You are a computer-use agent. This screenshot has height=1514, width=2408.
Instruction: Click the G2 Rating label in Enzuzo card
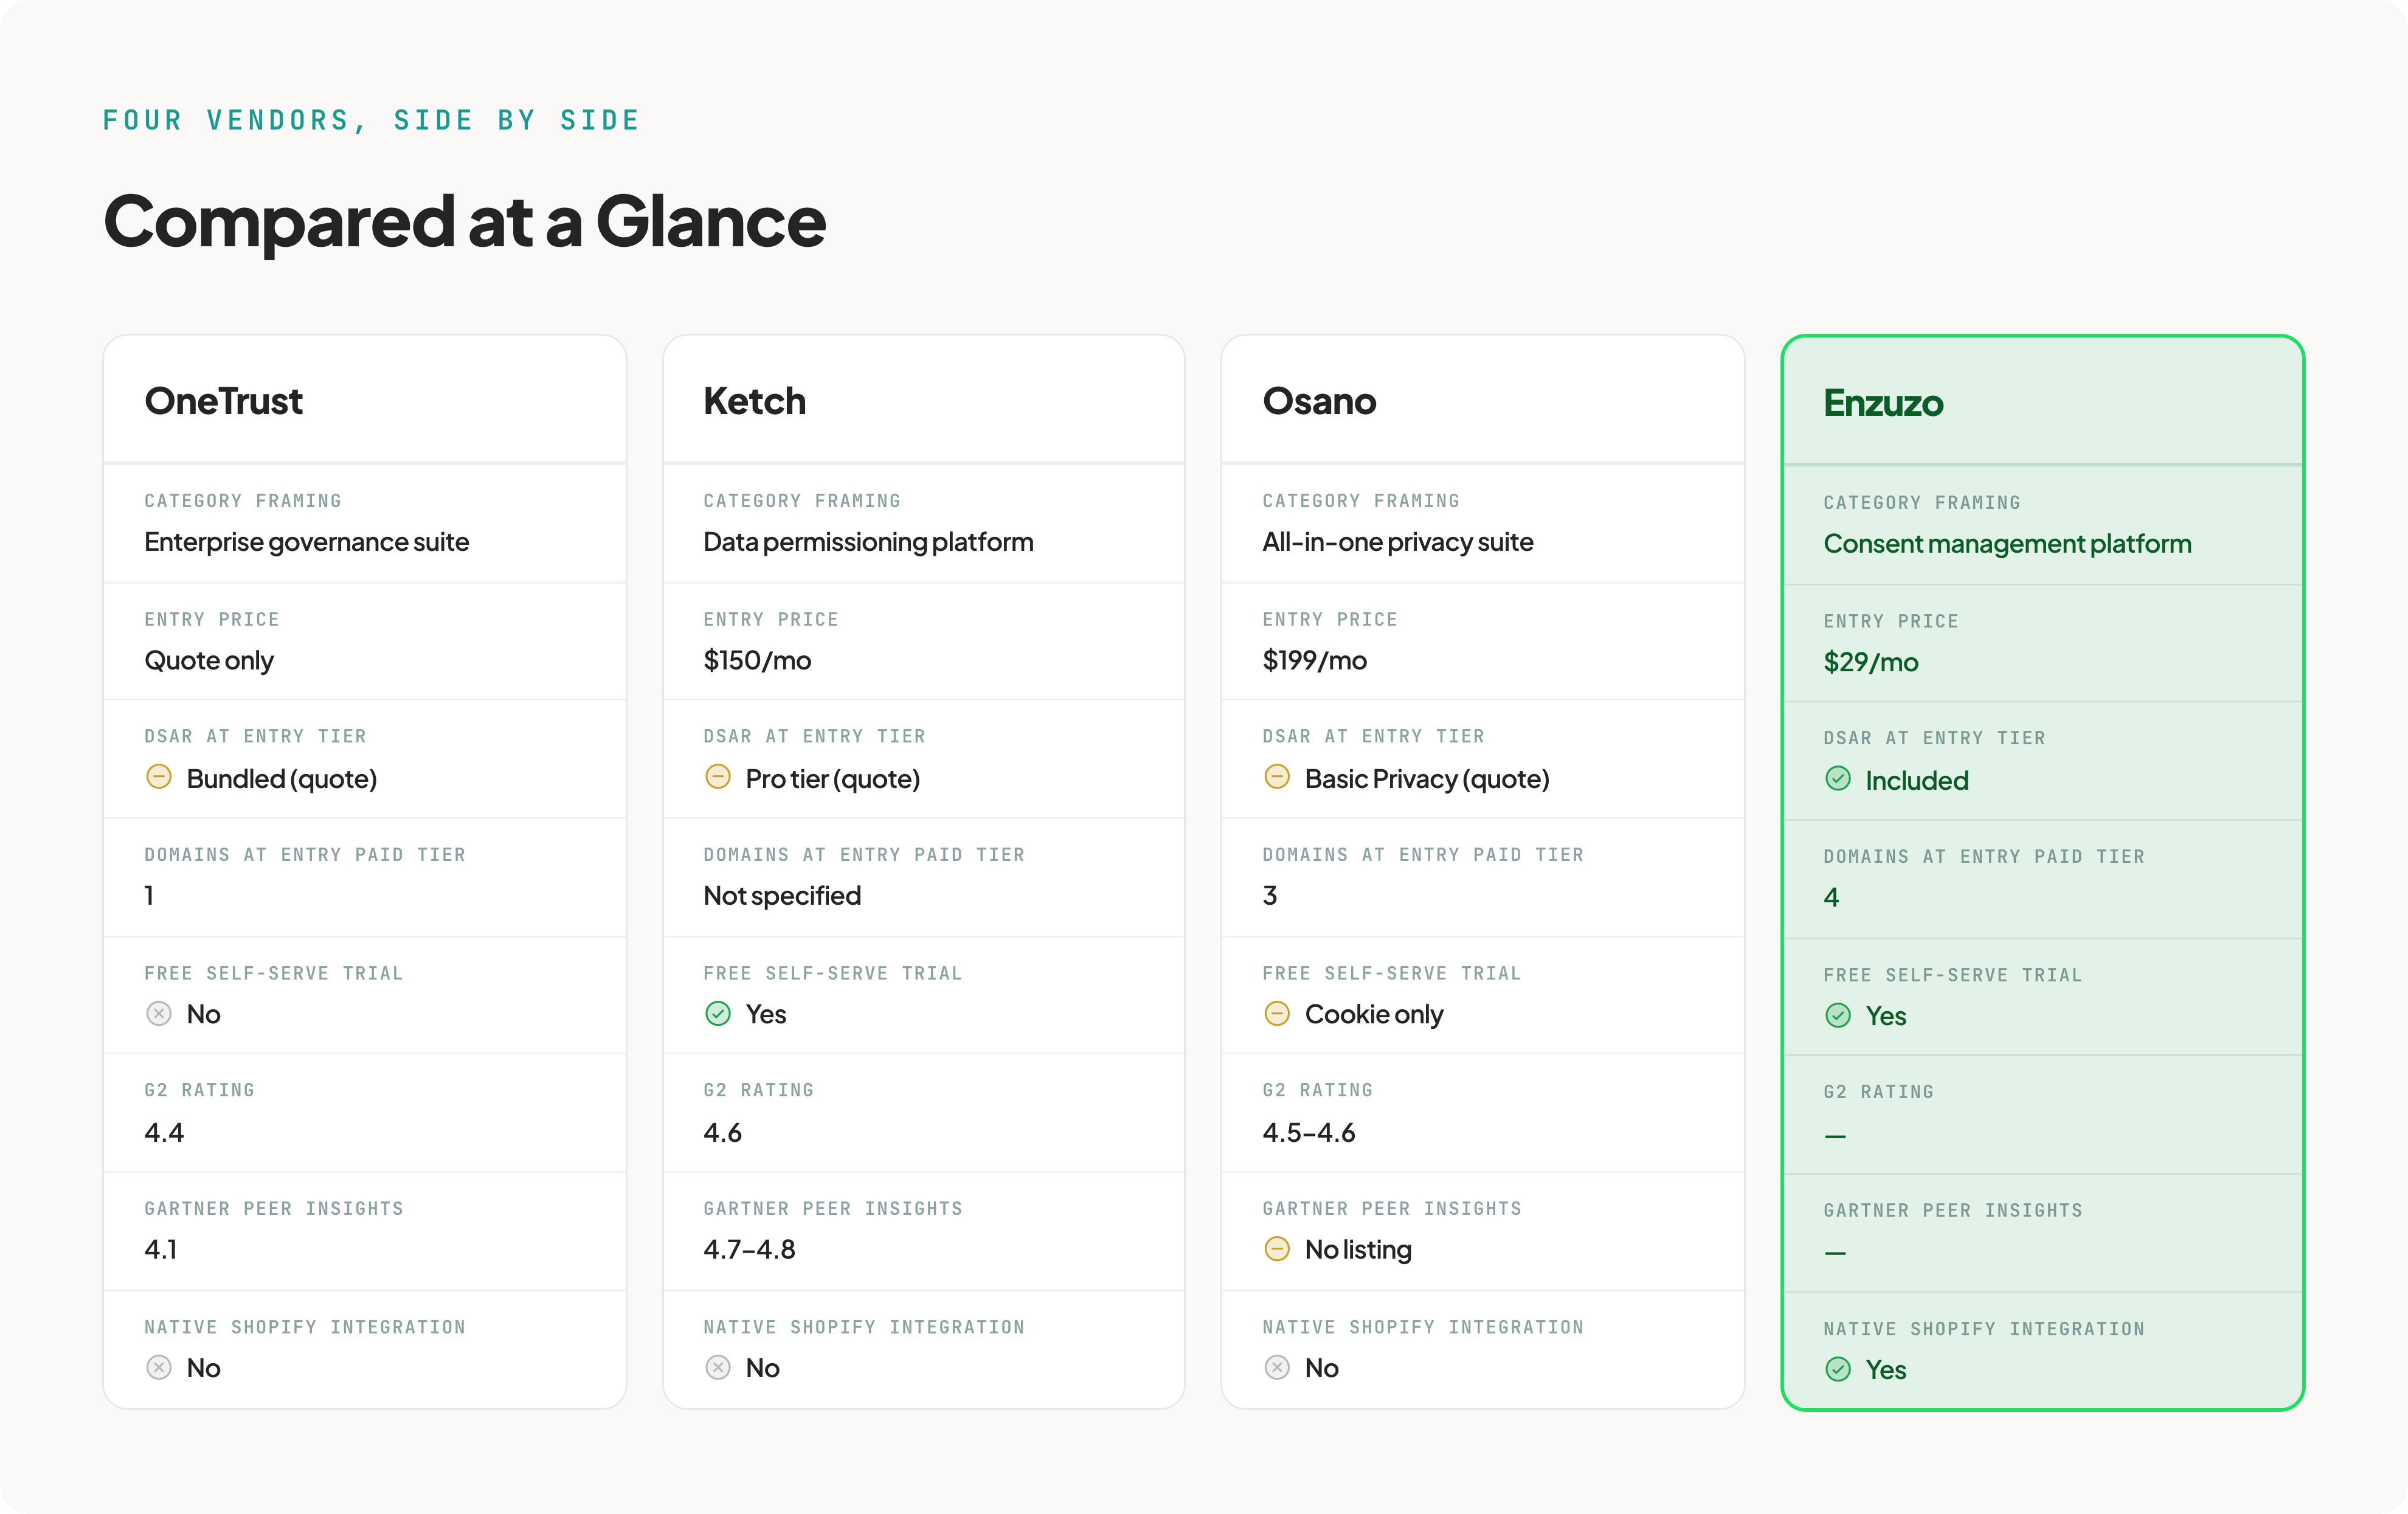1878,1093
